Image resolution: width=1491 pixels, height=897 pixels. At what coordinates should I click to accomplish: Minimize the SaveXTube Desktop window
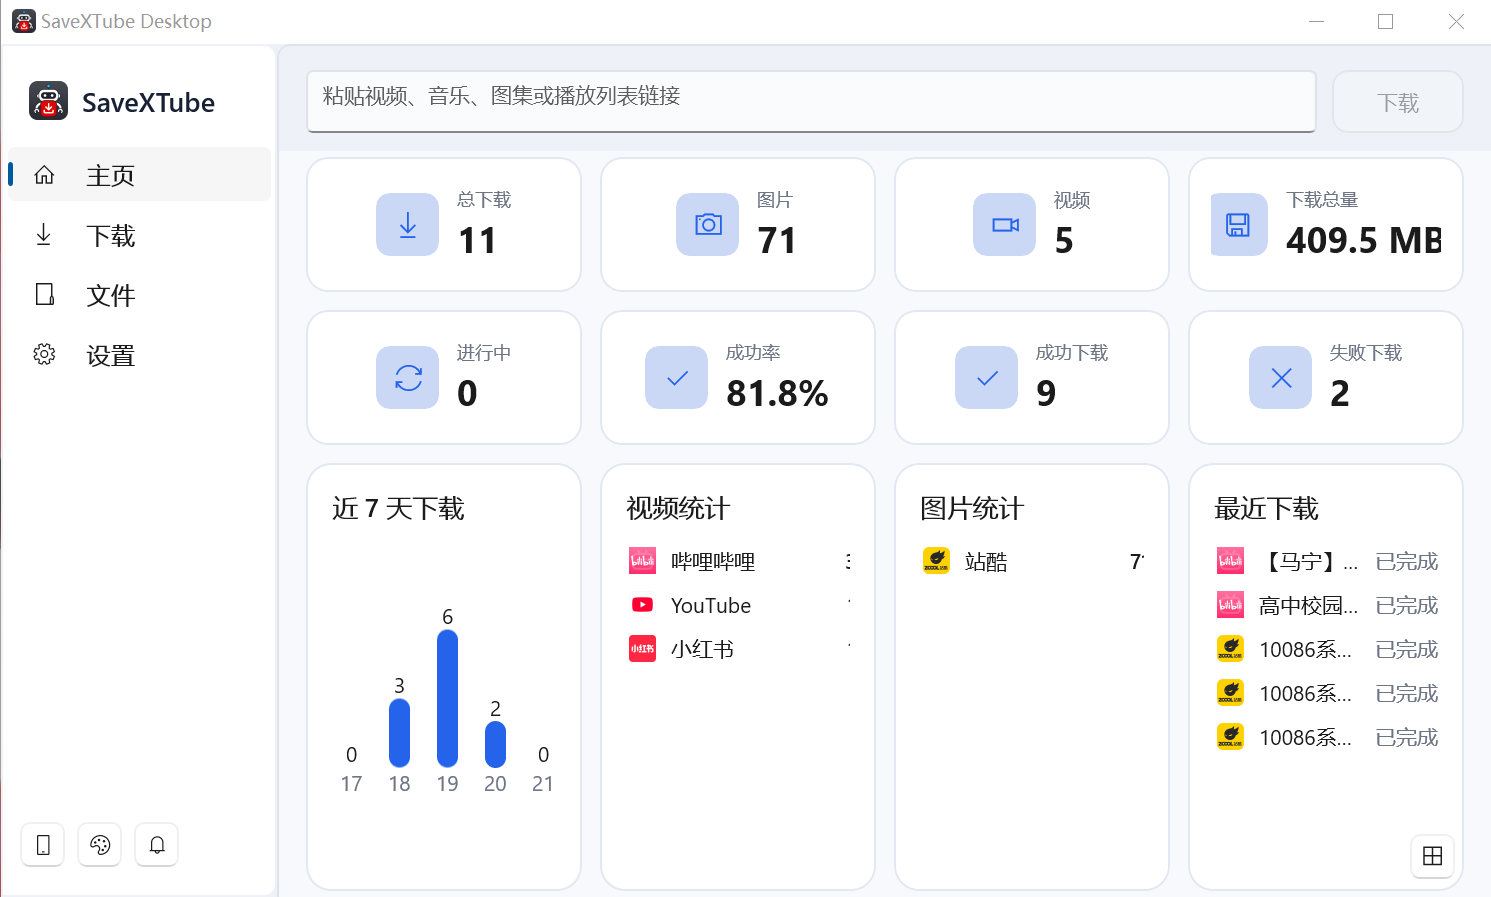click(x=1316, y=21)
